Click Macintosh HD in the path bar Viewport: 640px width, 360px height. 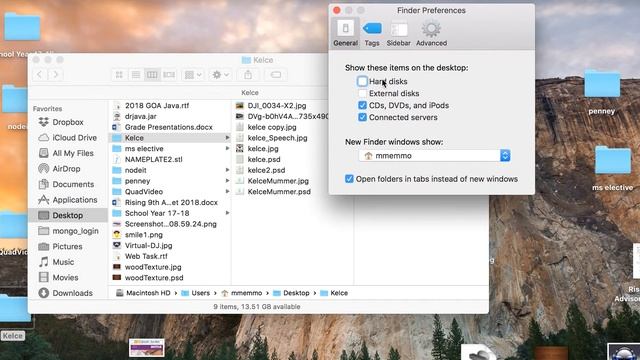tap(143, 293)
